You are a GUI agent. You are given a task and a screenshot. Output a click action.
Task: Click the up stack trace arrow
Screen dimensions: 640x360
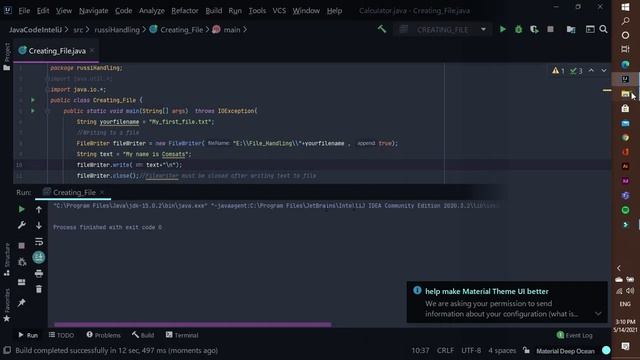(x=39, y=209)
